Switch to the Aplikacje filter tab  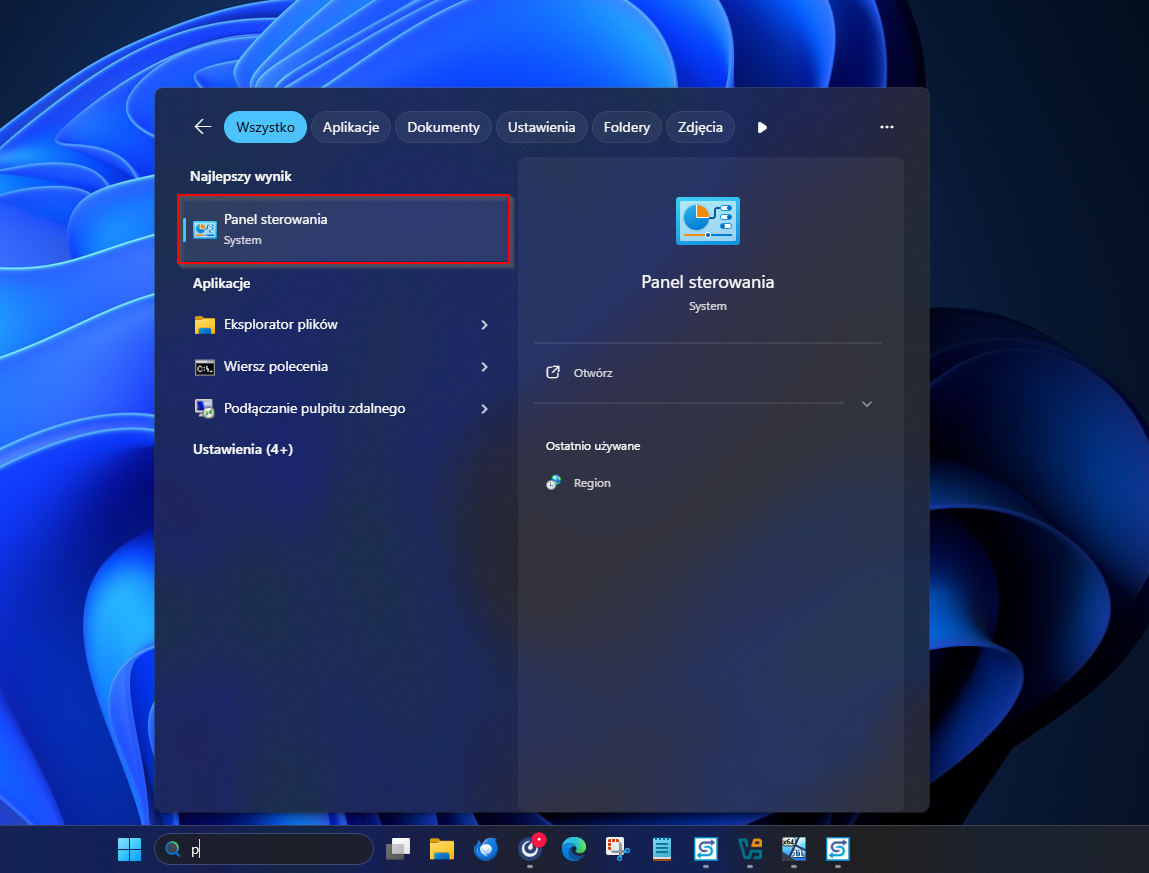coord(350,127)
